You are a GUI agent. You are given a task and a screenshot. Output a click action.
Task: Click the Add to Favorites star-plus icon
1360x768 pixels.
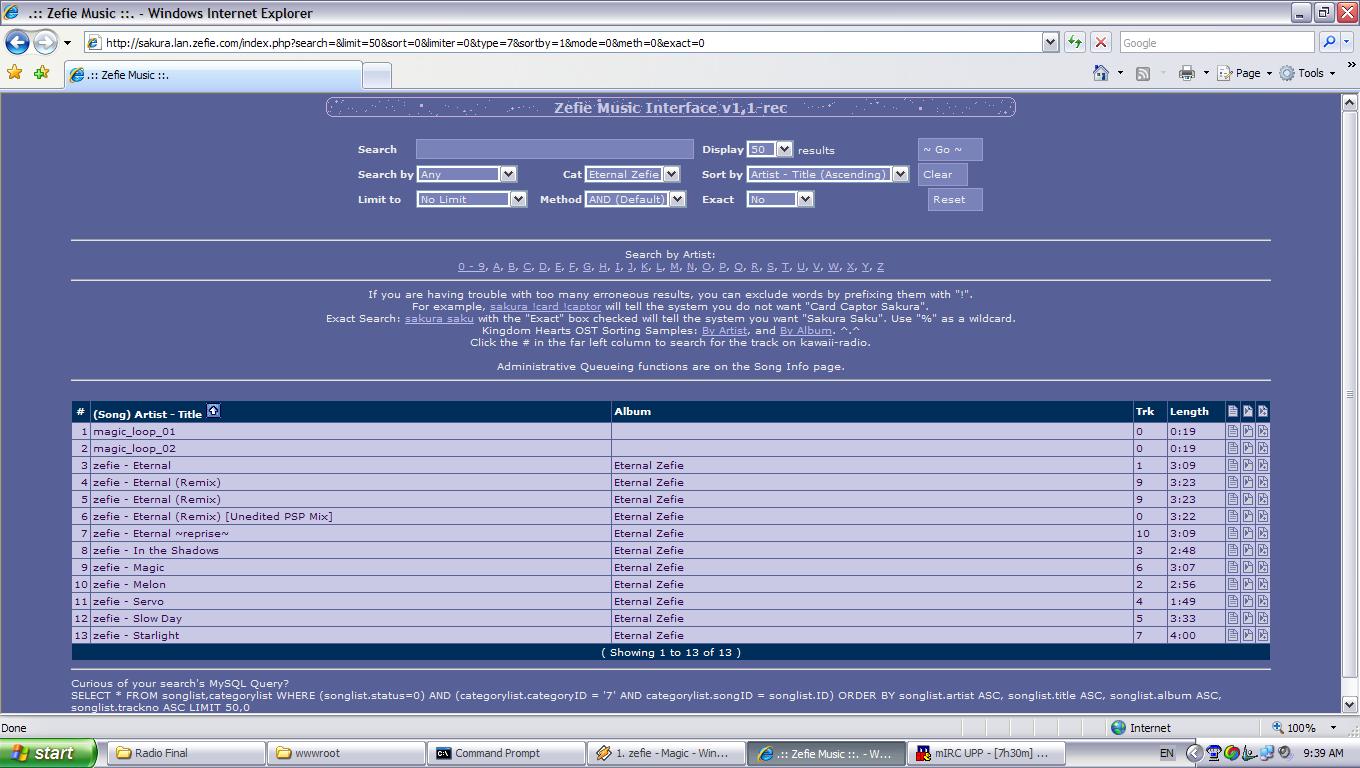[41, 73]
